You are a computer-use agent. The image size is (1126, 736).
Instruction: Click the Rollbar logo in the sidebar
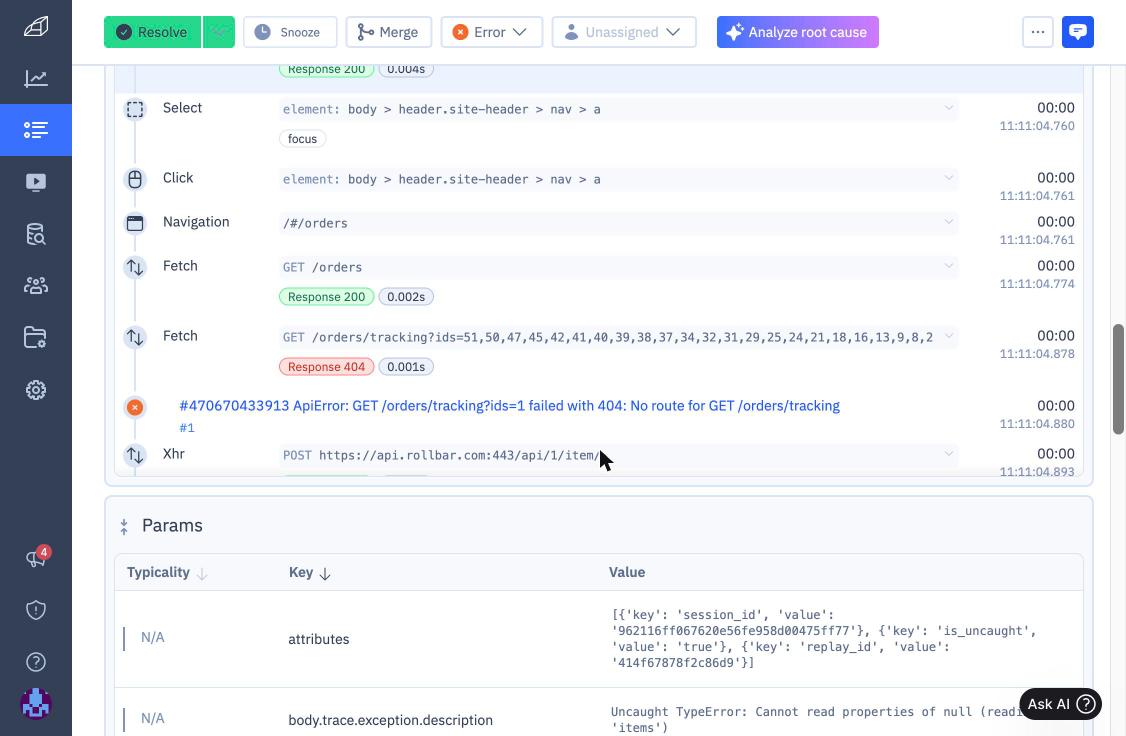(36, 27)
